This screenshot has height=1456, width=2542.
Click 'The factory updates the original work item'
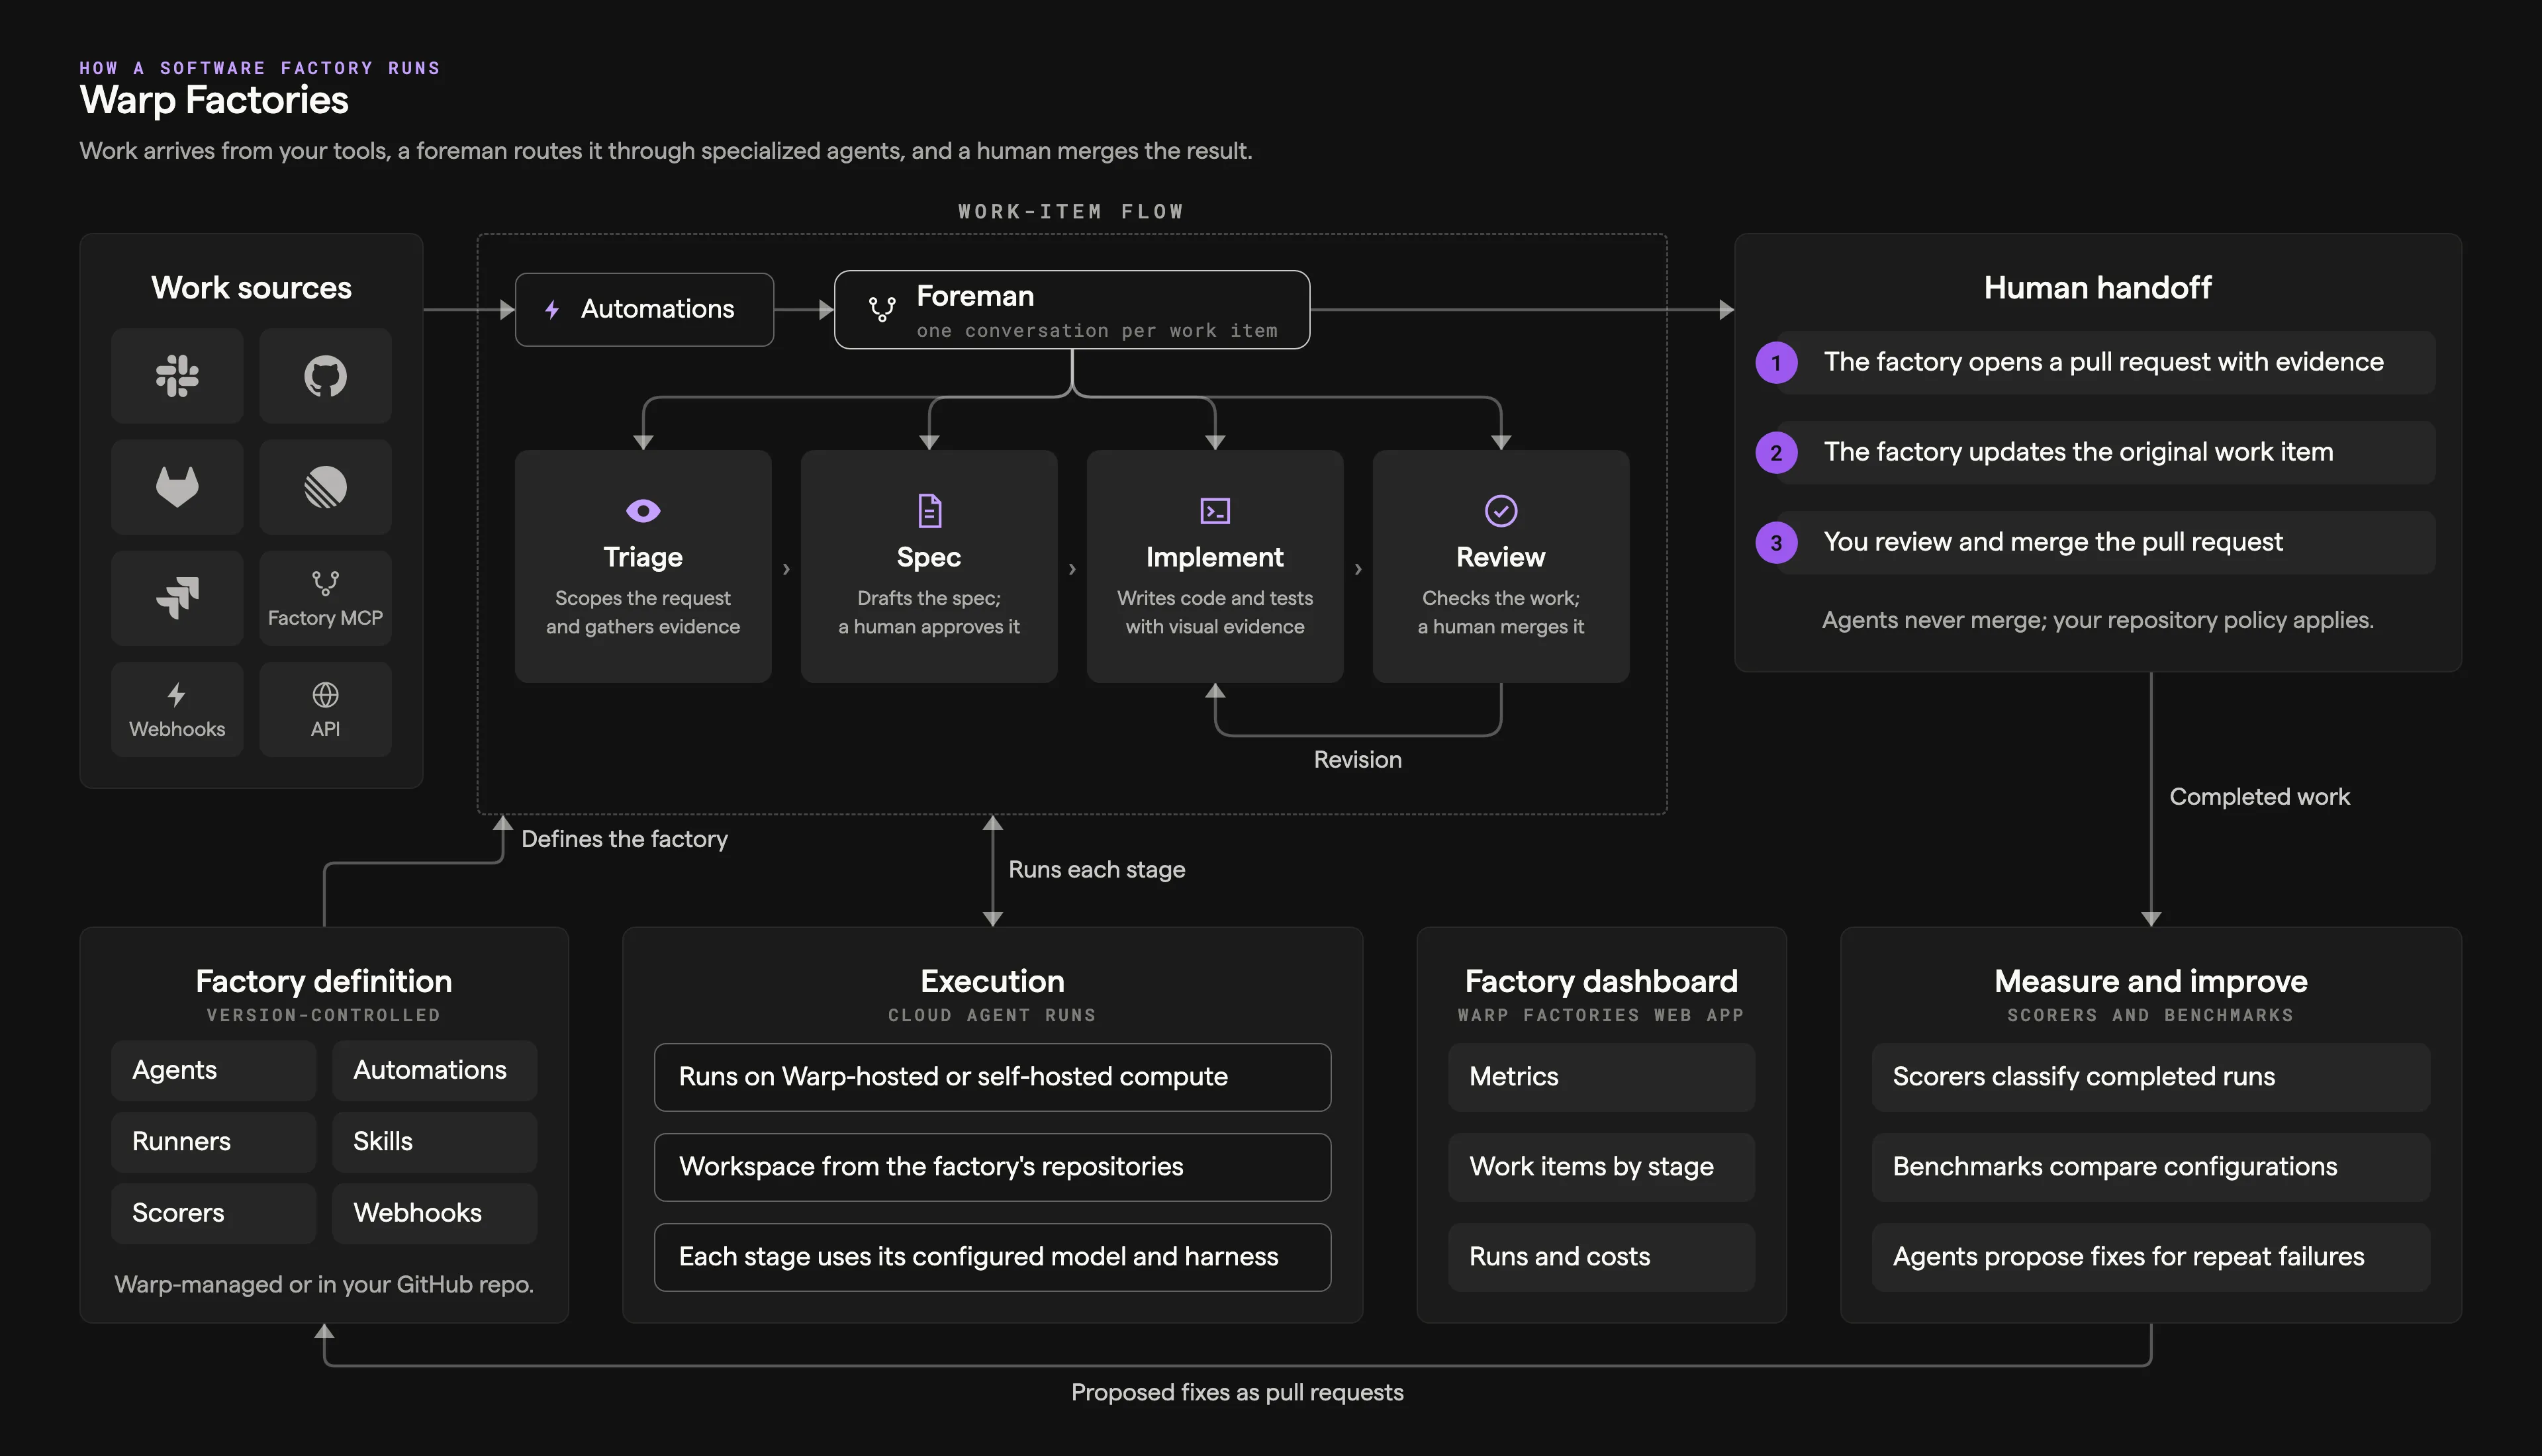2106,453
